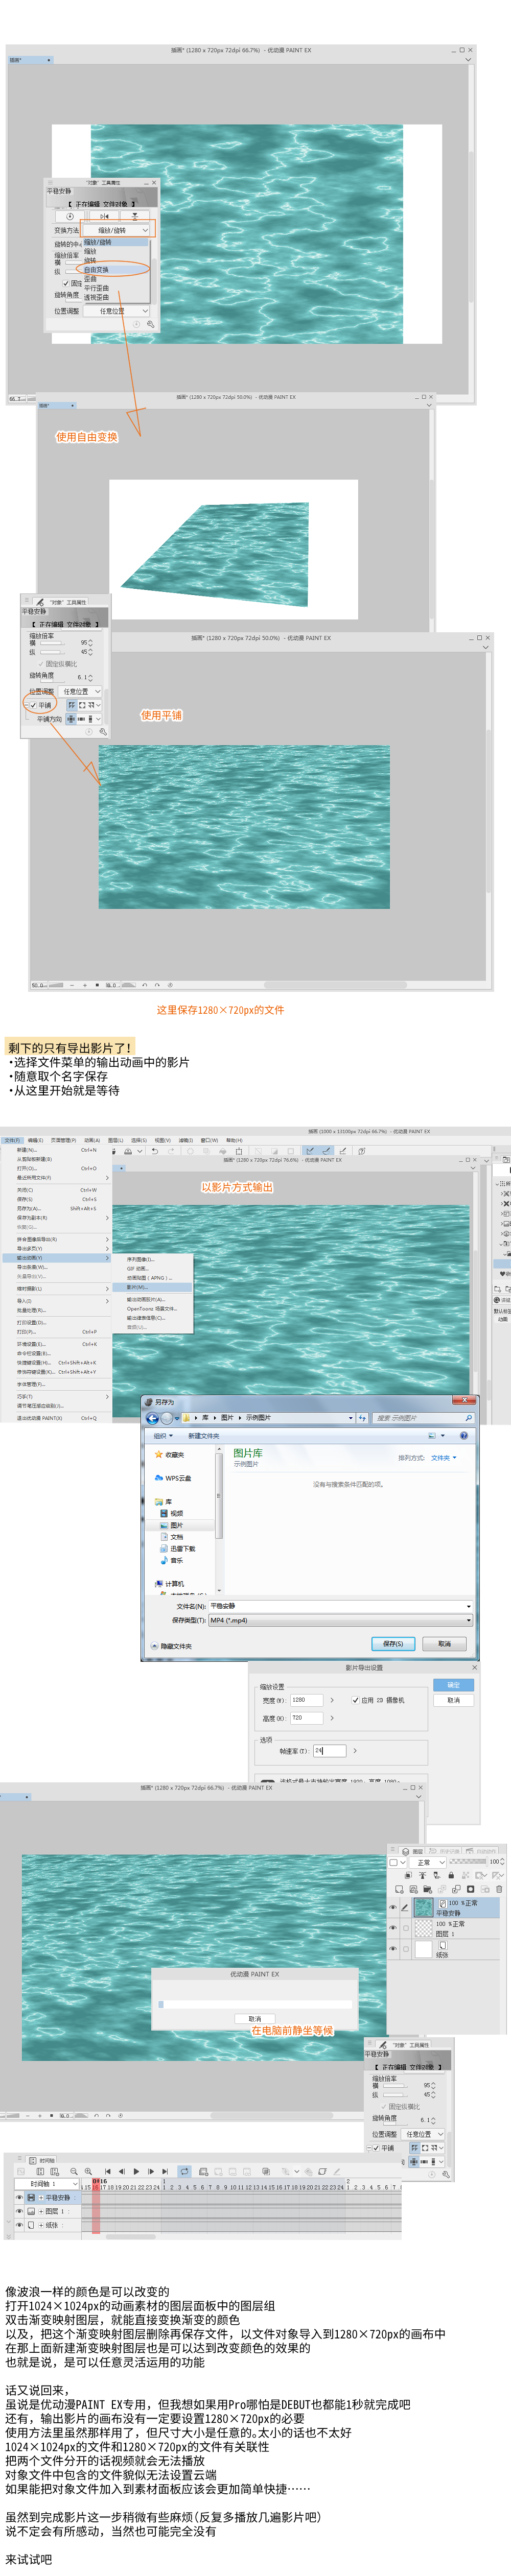Toggle the orange-circled 平铺 checkbox
Image resolution: width=511 pixels, height=2576 pixels.
pos(33,705)
